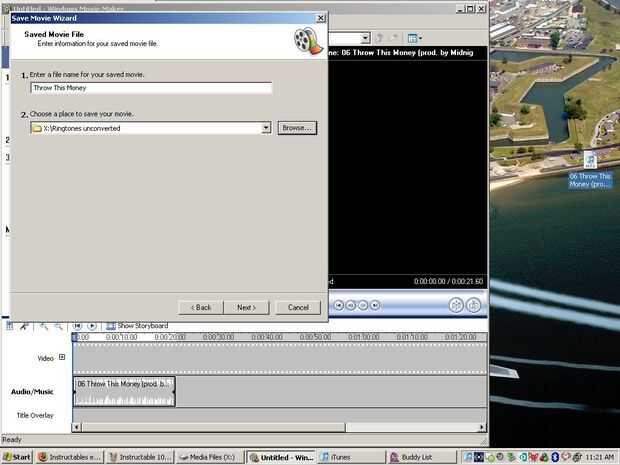
Task: Click the timeline horizontal scrollbar thumb
Action: [x=214, y=427]
